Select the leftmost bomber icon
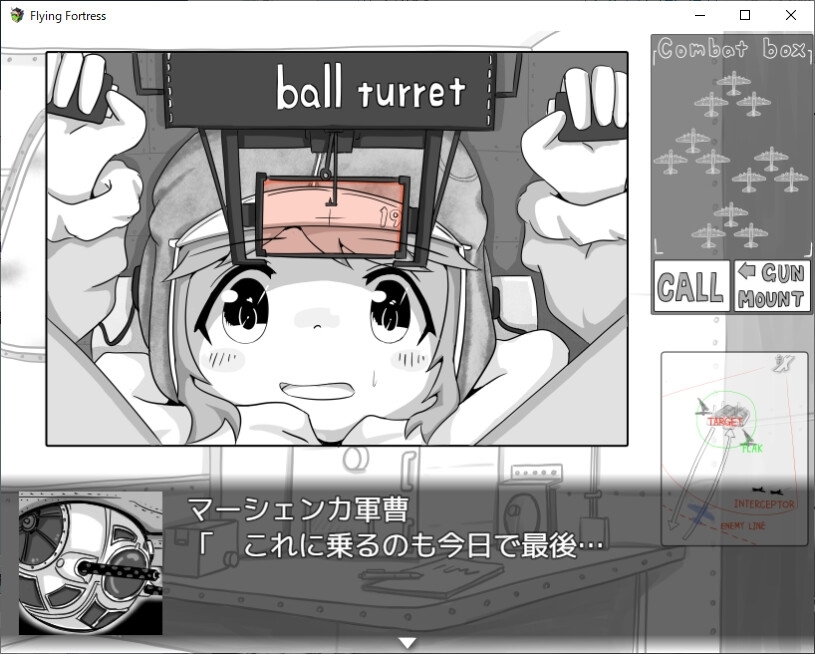The height and width of the screenshot is (654, 815). (x=672, y=161)
